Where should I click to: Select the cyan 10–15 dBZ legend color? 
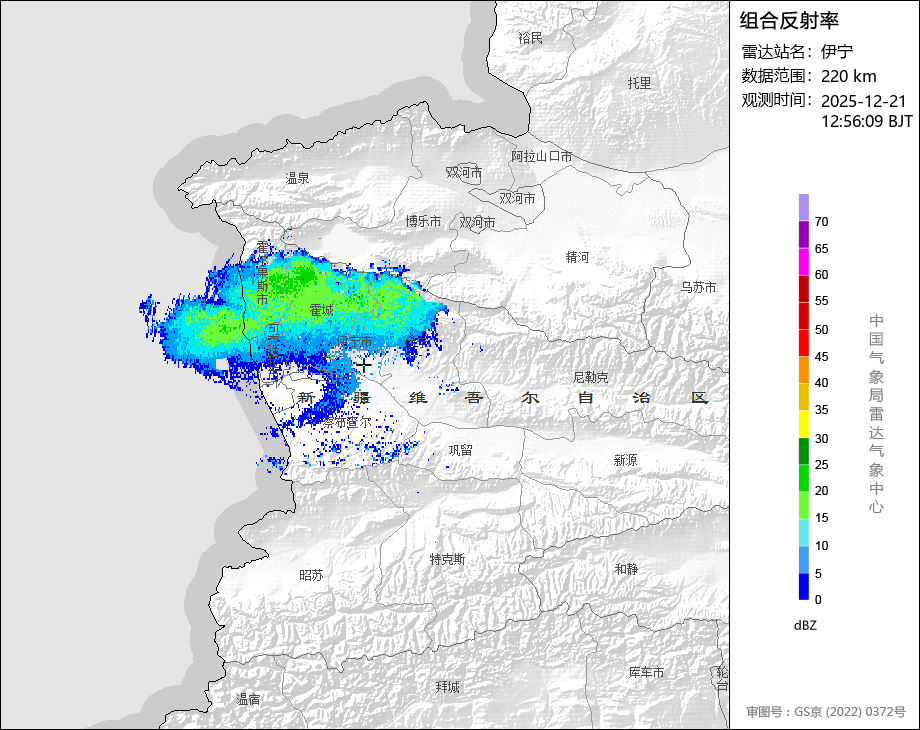803,532
